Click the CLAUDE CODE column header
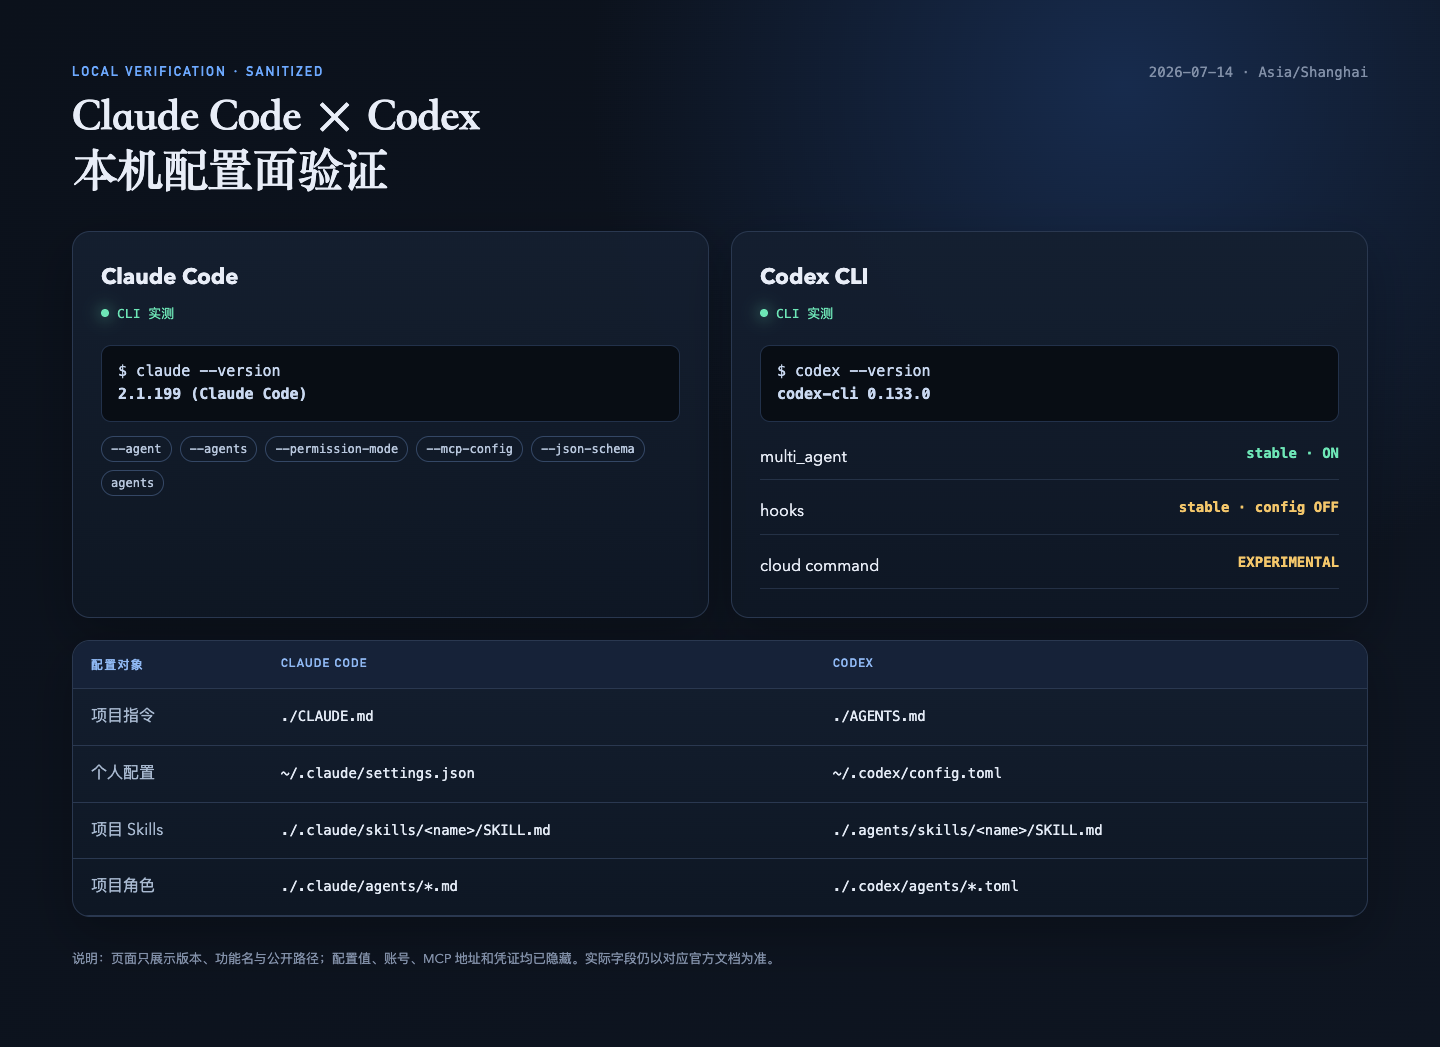1440x1047 pixels. click(x=324, y=663)
